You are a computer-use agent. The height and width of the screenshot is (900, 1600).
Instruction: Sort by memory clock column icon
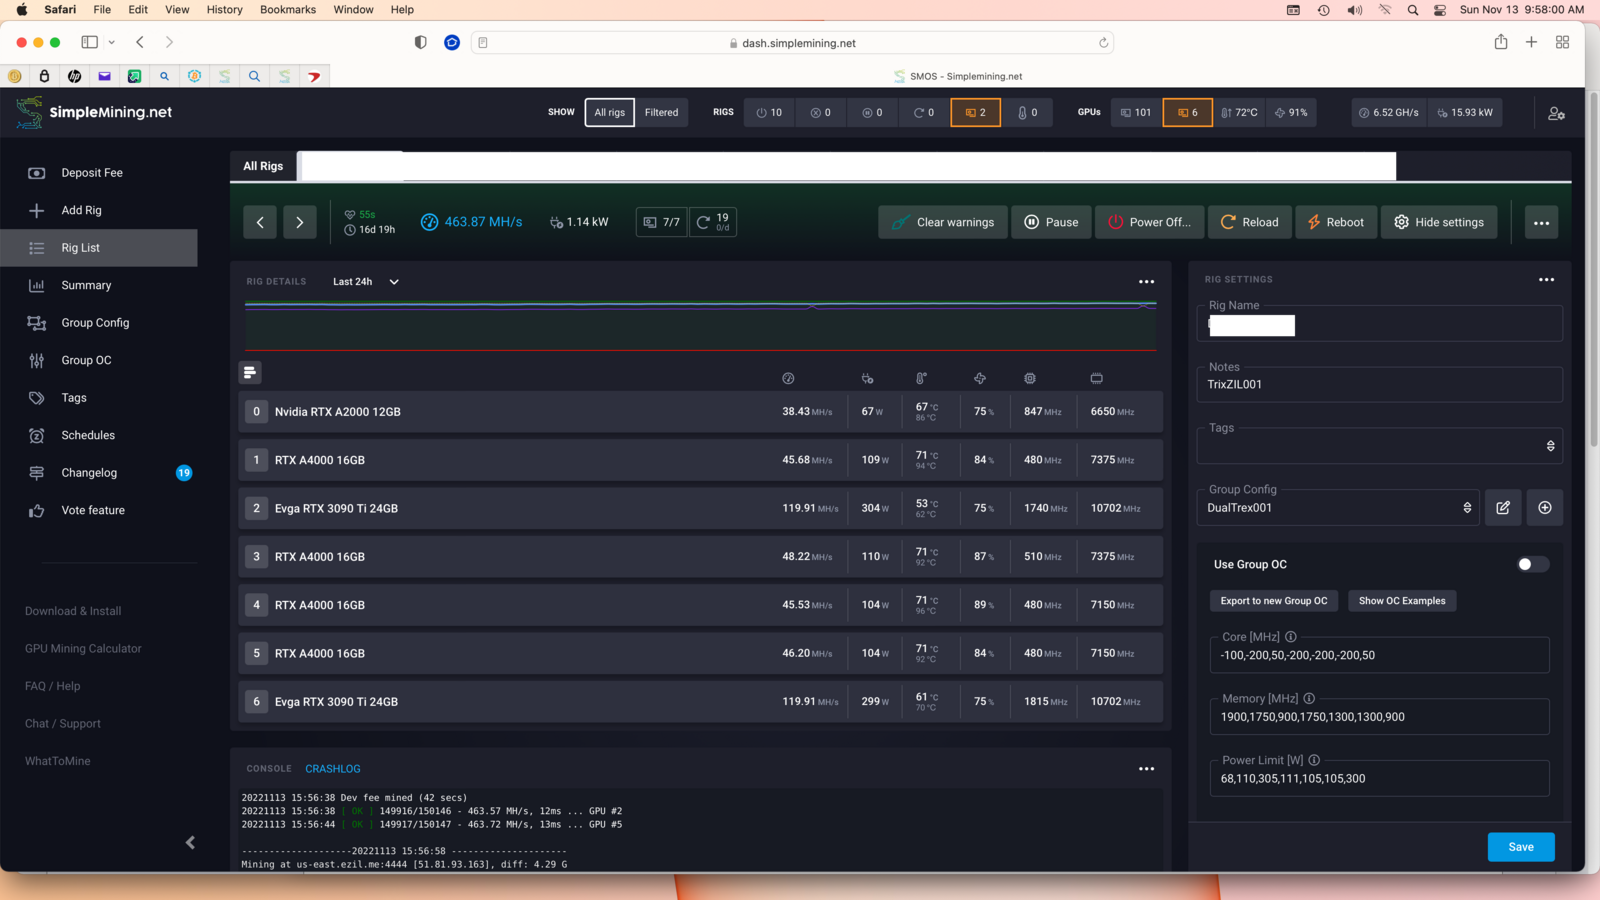(x=1096, y=378)
